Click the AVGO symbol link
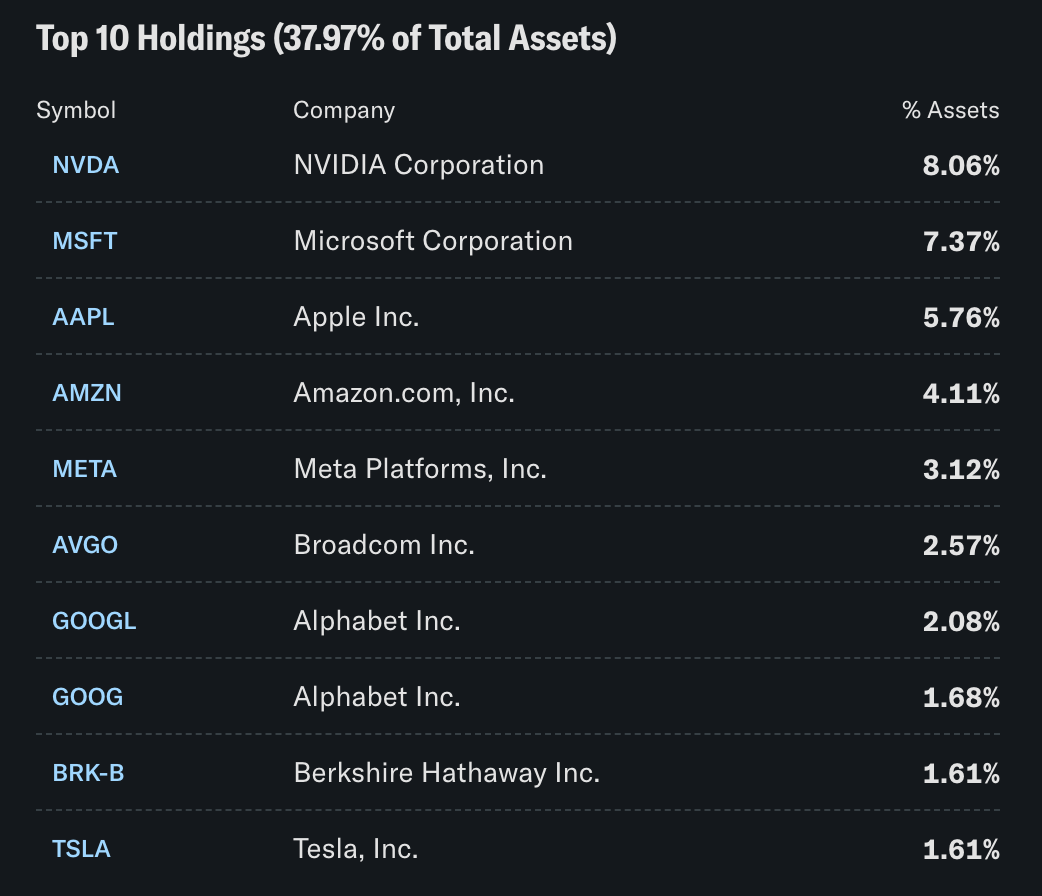This screenshot has width=1042, height=896. click(x=84, y=545)
